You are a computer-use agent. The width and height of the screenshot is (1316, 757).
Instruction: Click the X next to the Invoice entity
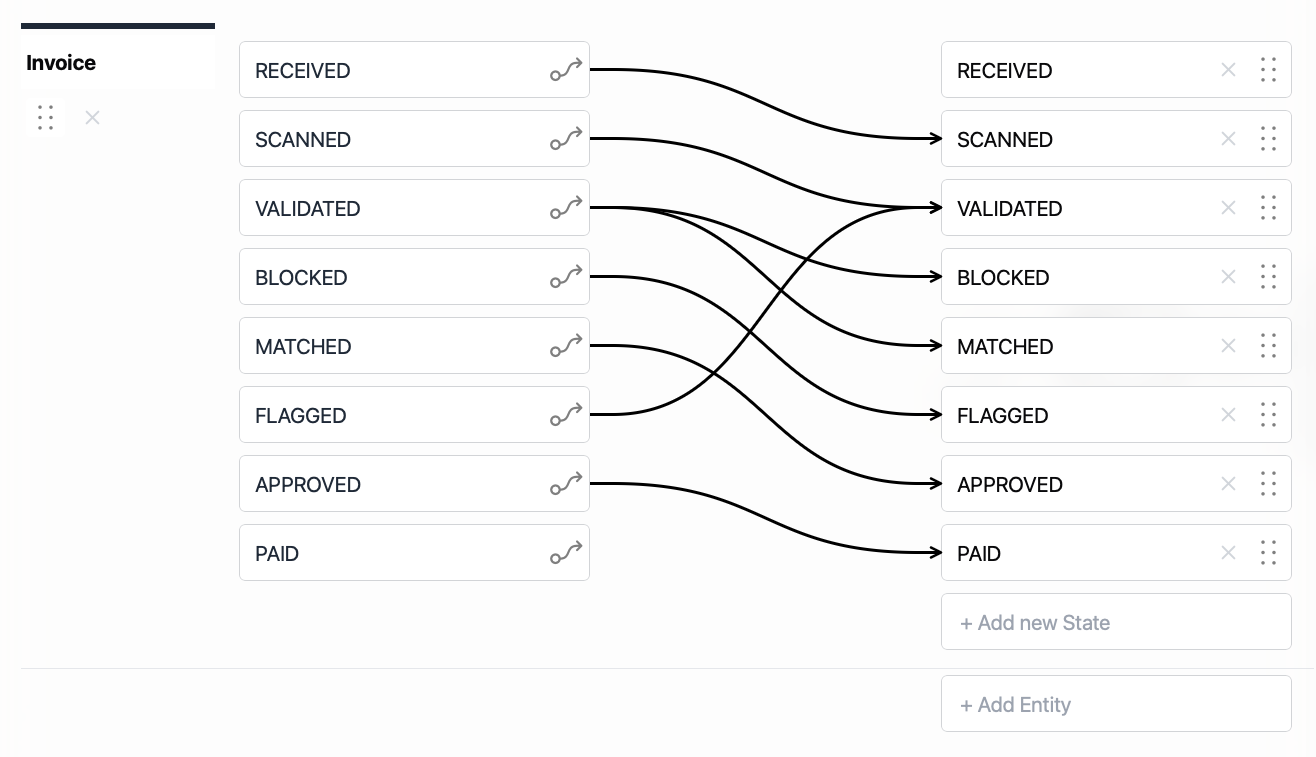click(92, 117)
